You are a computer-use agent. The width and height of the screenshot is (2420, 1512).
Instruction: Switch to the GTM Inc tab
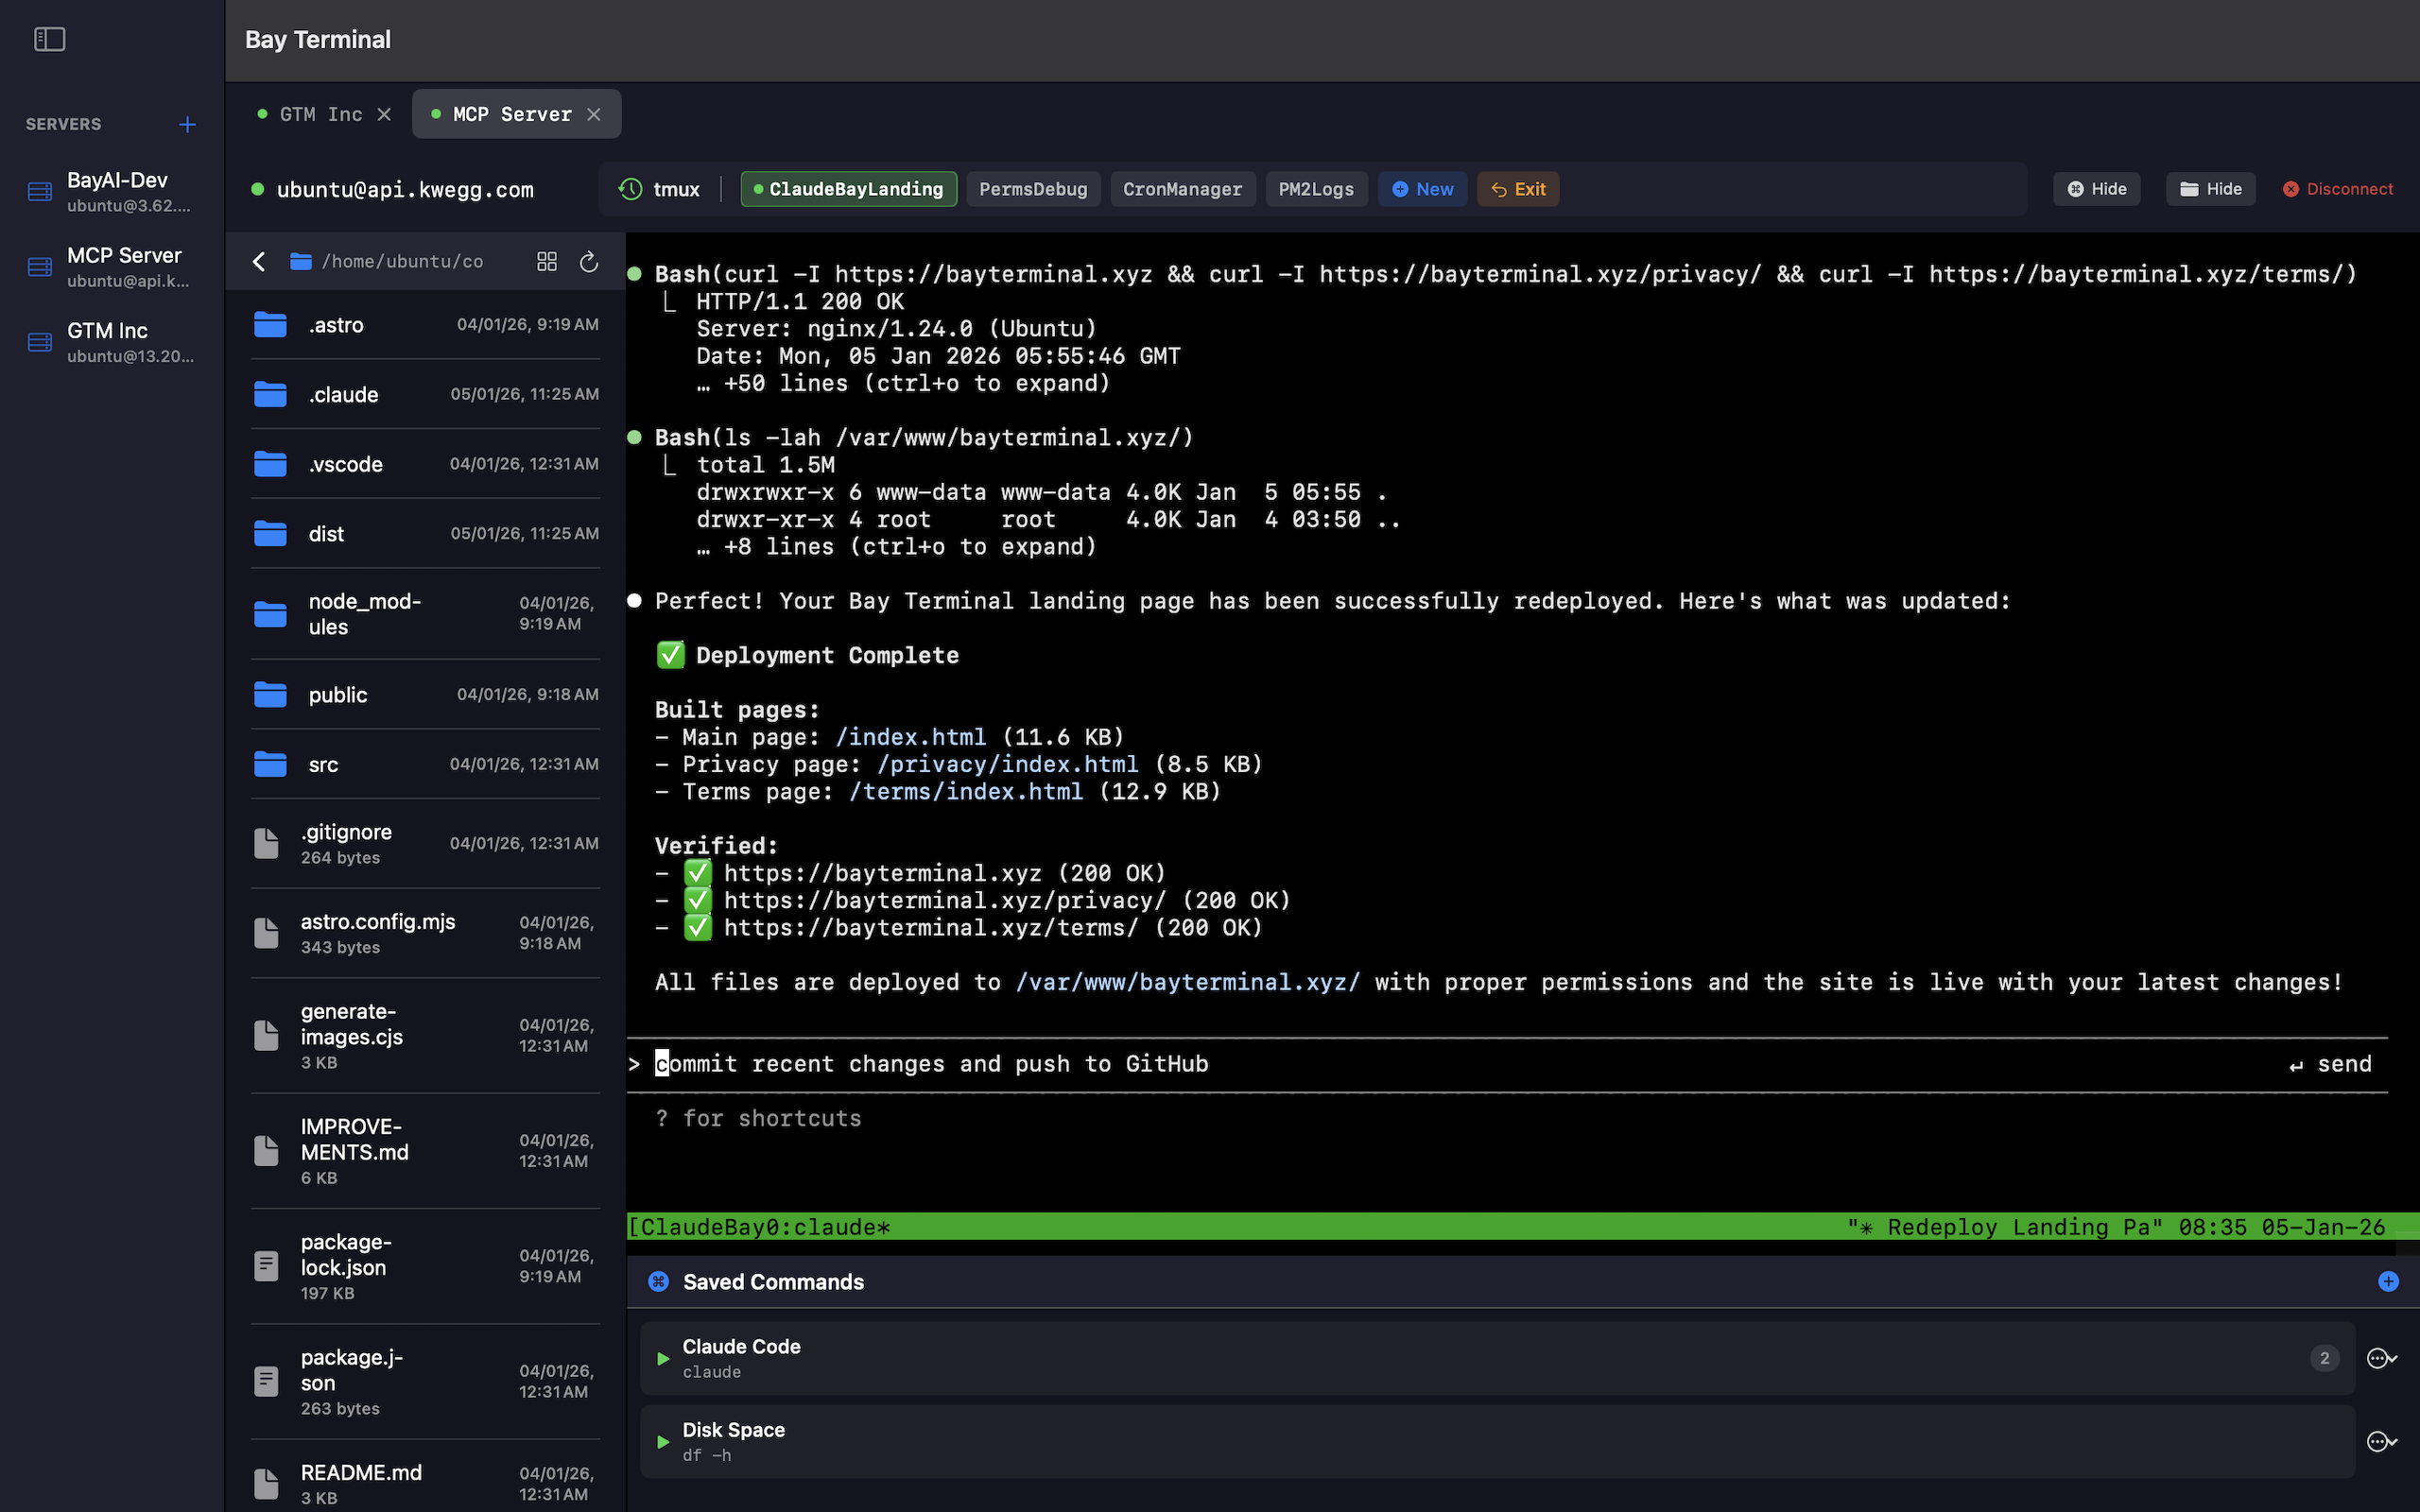320,114
